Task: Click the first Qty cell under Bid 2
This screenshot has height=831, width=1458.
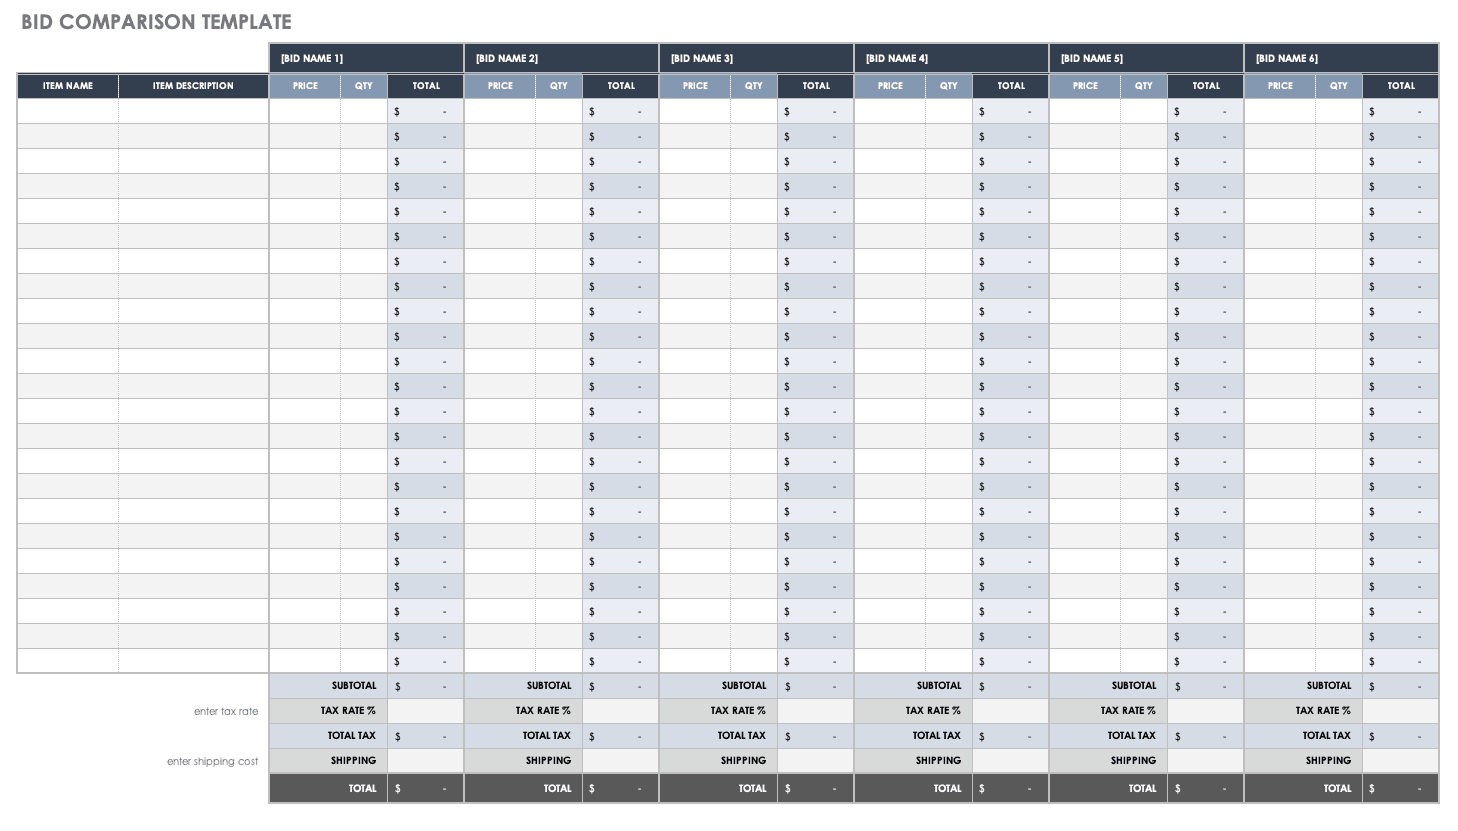Action: [x=558, y=111]
